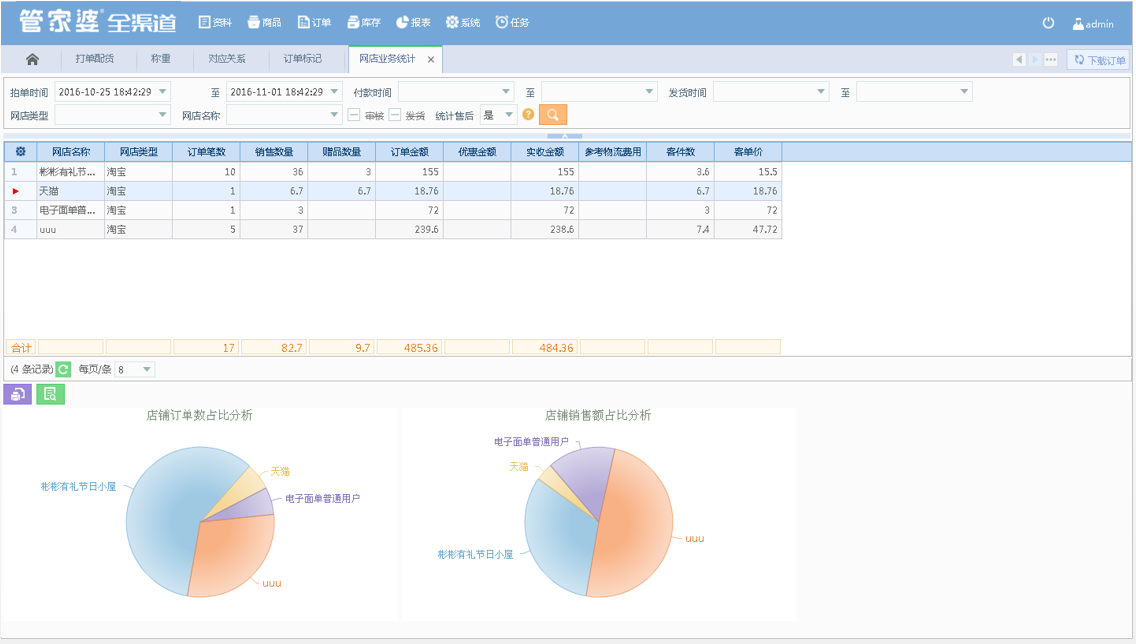The height and width of the screenshot is (644, 1136).
Task: Click uuu slice in order count pie
Action: coord(232,554)
